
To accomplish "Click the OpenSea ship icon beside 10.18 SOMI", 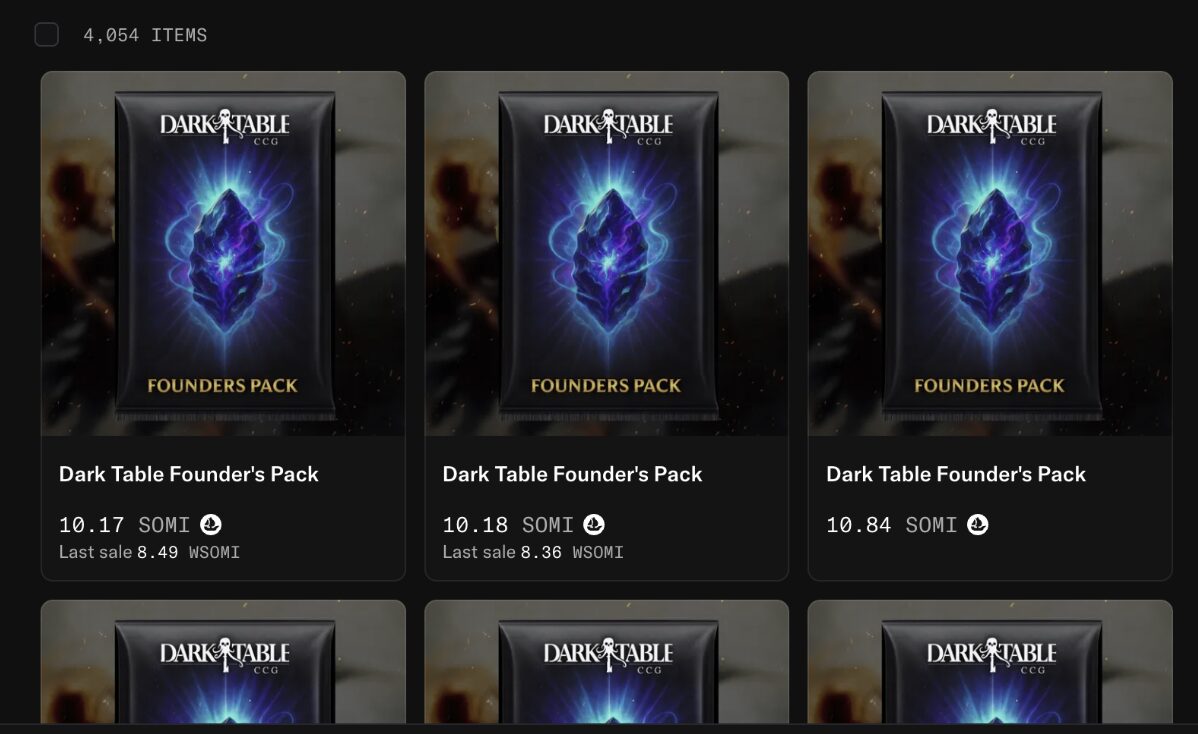I will click(593, 524).
